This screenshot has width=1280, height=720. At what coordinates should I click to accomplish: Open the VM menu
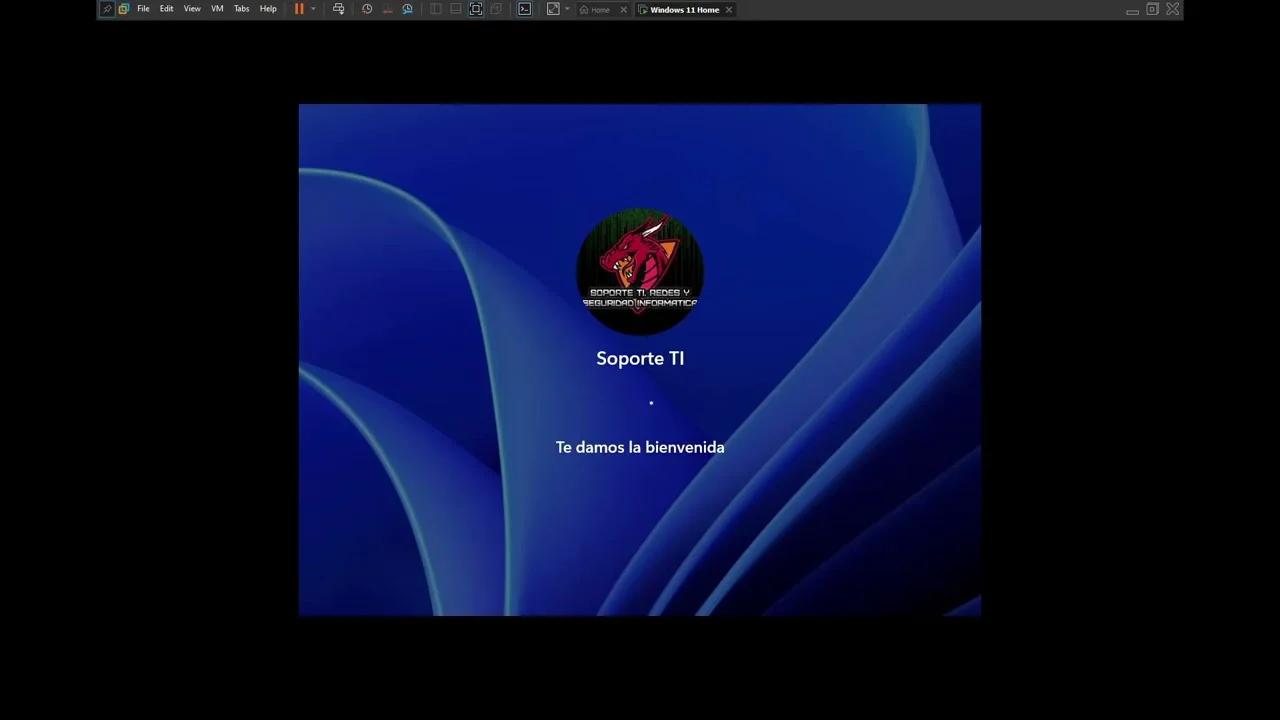coord(216,9)
